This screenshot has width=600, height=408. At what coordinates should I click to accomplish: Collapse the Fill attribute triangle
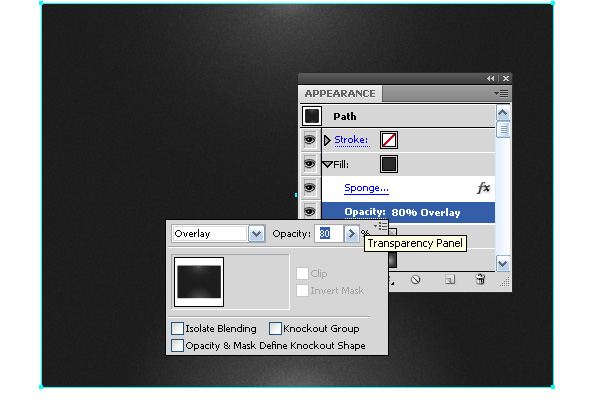click(x=327, y=165)
